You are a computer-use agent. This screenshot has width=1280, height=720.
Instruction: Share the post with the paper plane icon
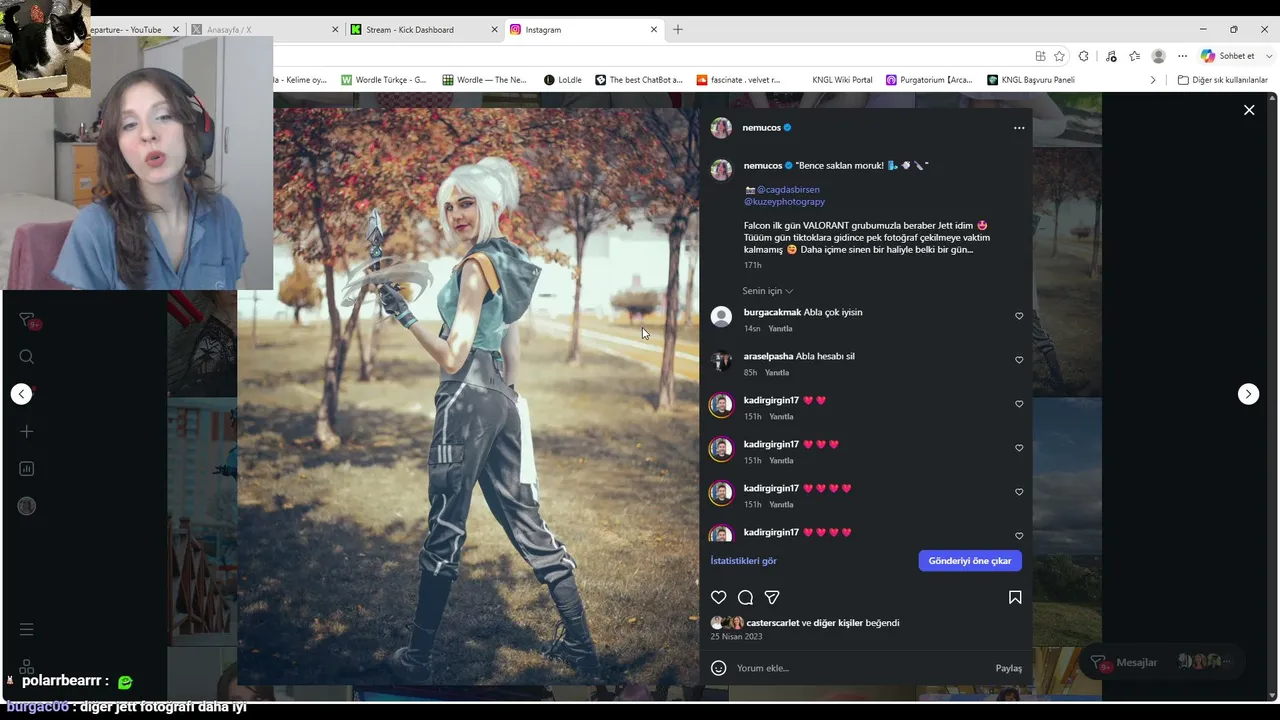coord(772,597)
